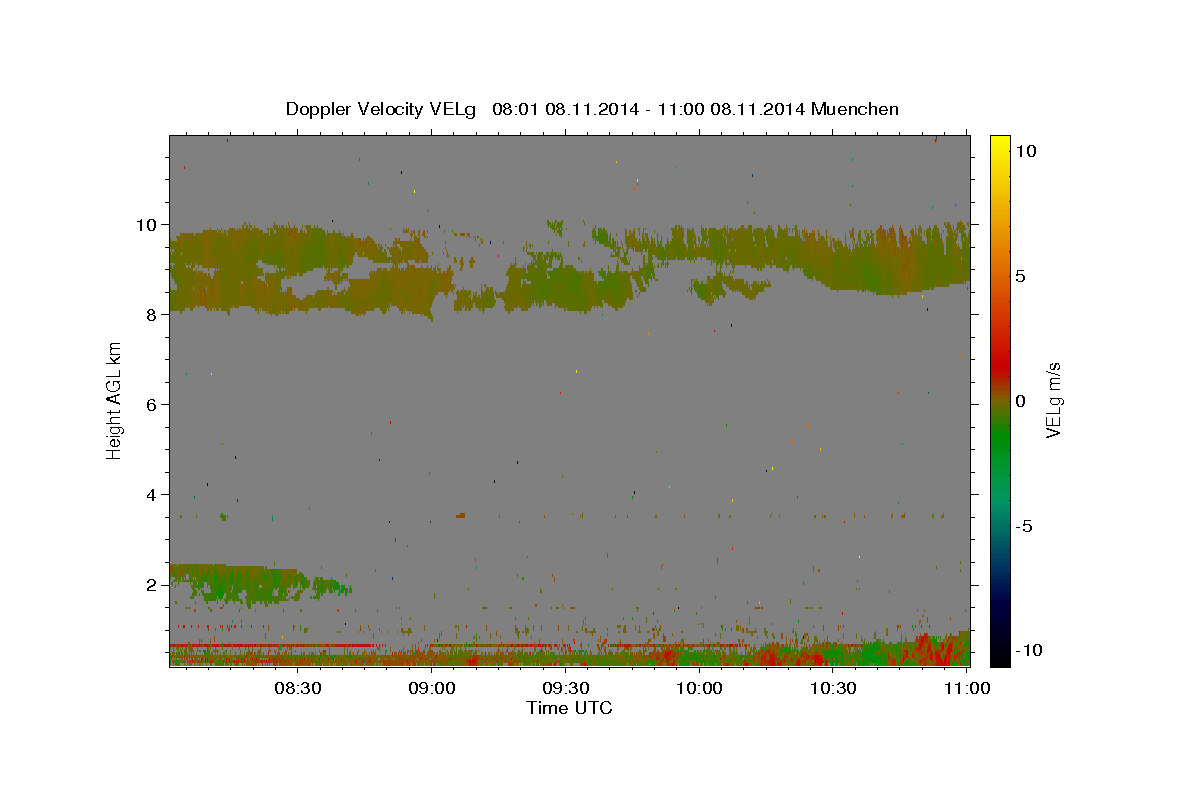Click the 10:00 time axis label
The height and width of the screenshot is (800, 1200).
coord(699,689)
